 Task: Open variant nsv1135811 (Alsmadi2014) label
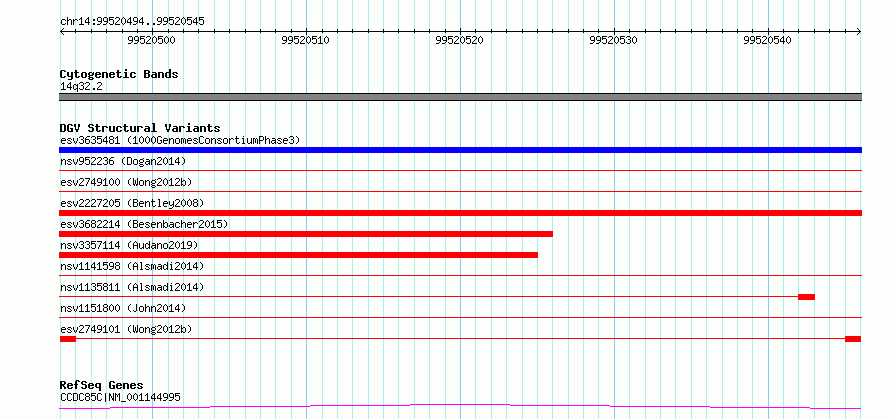[x=132, y=287]
